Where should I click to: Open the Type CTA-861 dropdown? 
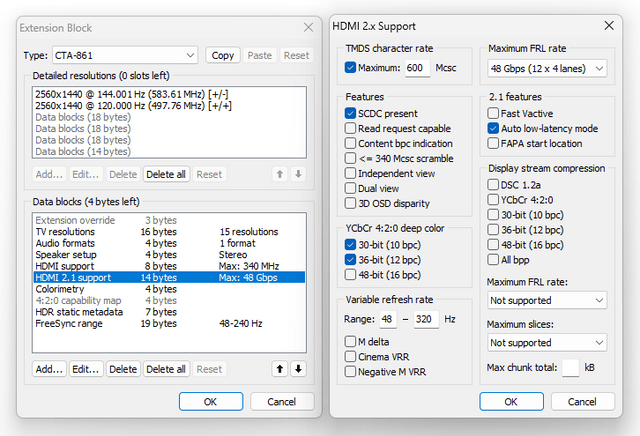click(x=125, y=55)
